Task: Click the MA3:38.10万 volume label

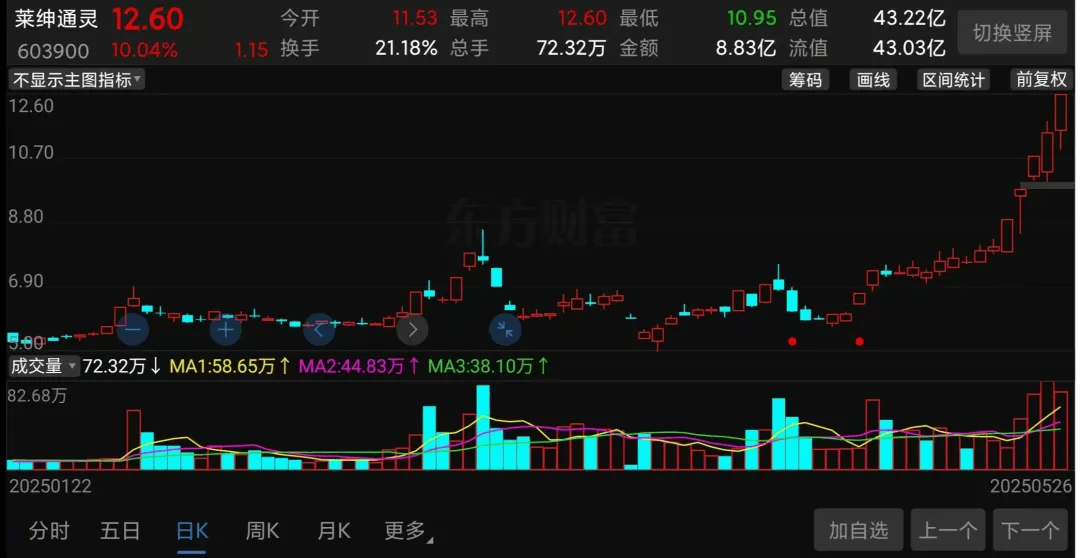Action: pyautogui.click(x=488, y=366)
